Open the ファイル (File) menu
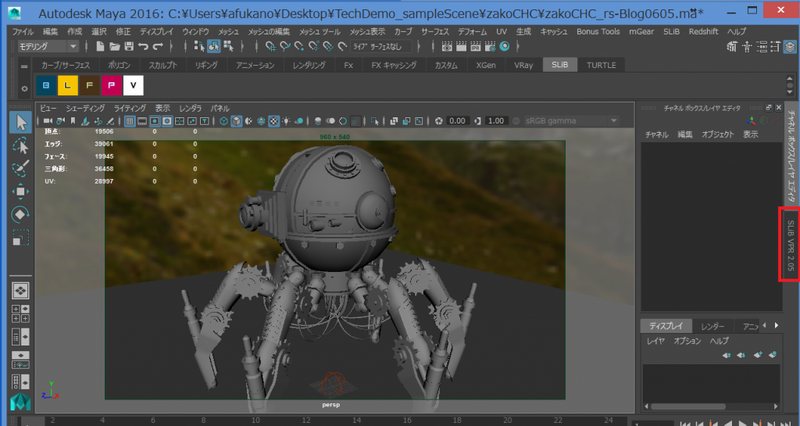The width and height of the screenshot is (800, 426). tap(22, 32)
